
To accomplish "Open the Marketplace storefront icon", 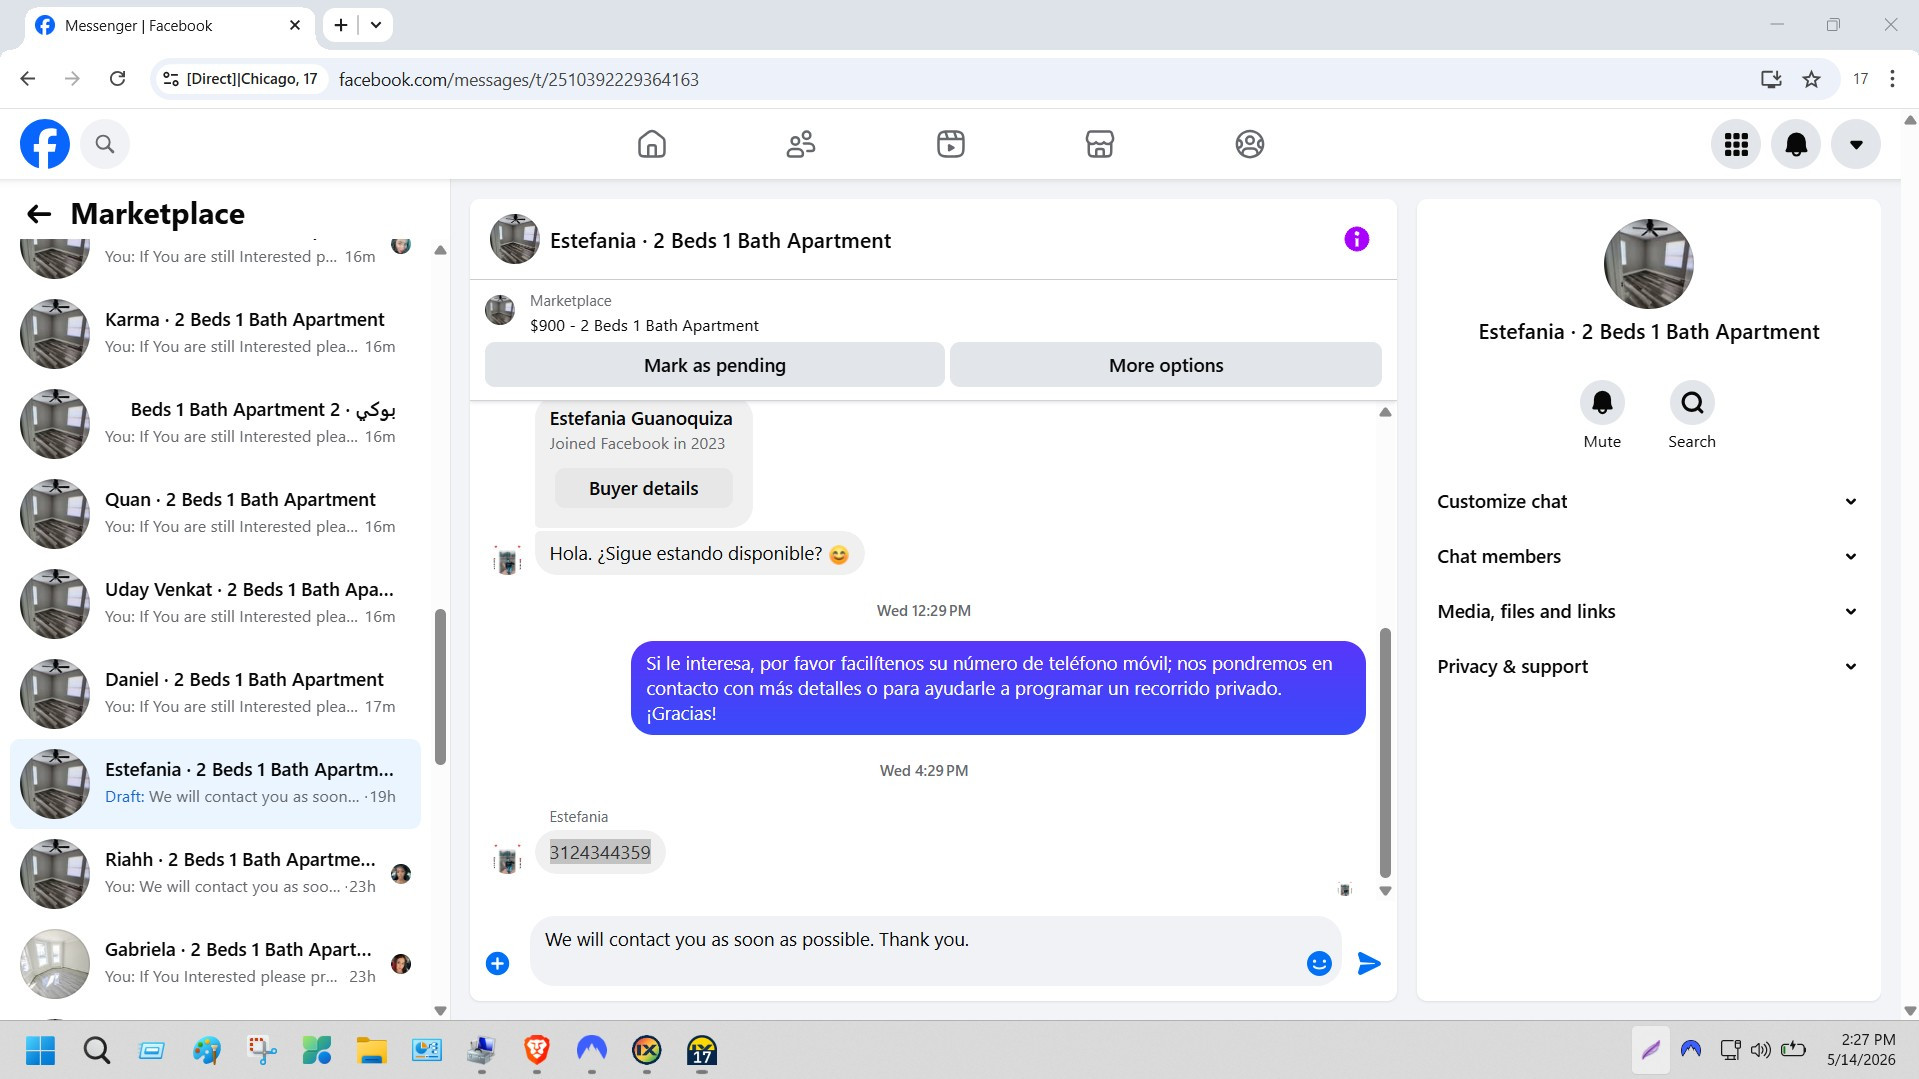I will (x=1100, y=144).
